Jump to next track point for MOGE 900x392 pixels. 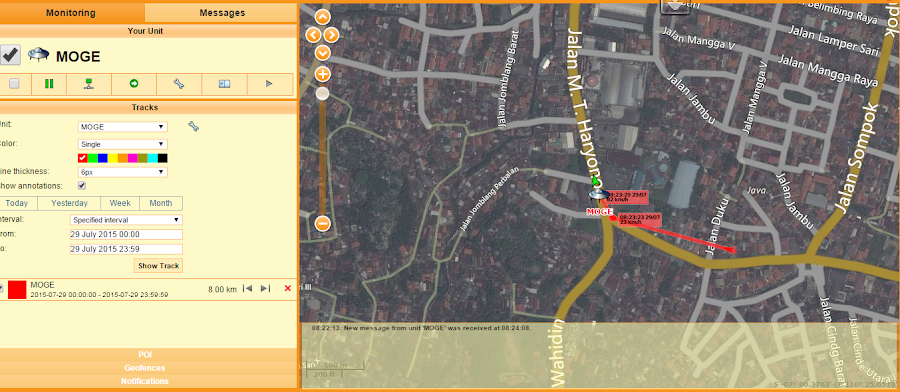(265, 288)
